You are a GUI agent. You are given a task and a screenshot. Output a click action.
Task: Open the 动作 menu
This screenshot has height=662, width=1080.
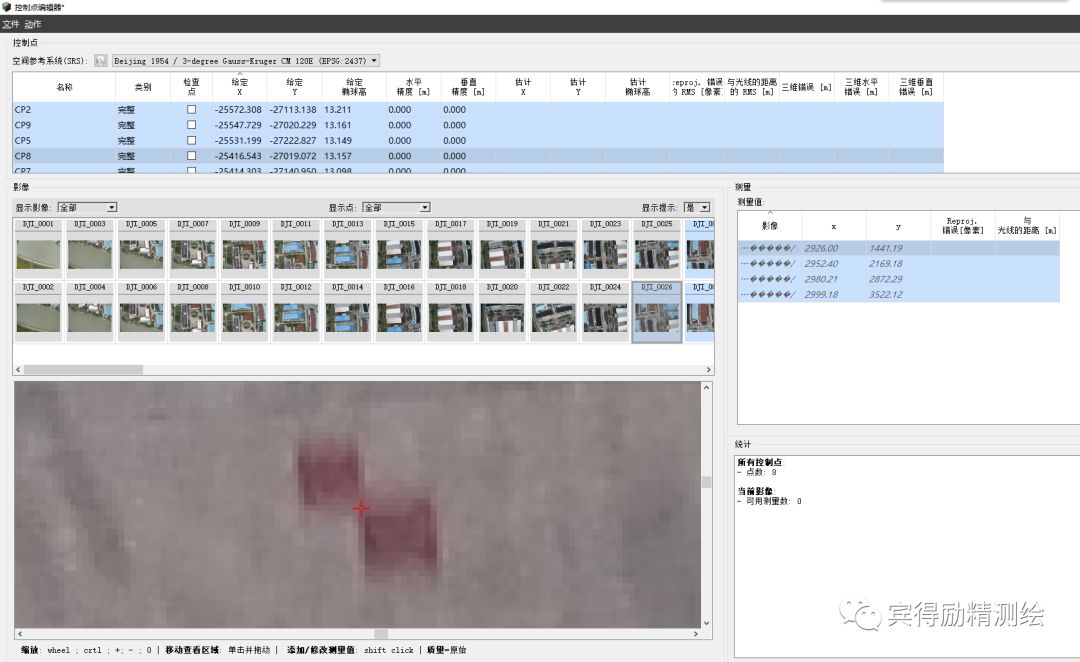pos(32,24)
